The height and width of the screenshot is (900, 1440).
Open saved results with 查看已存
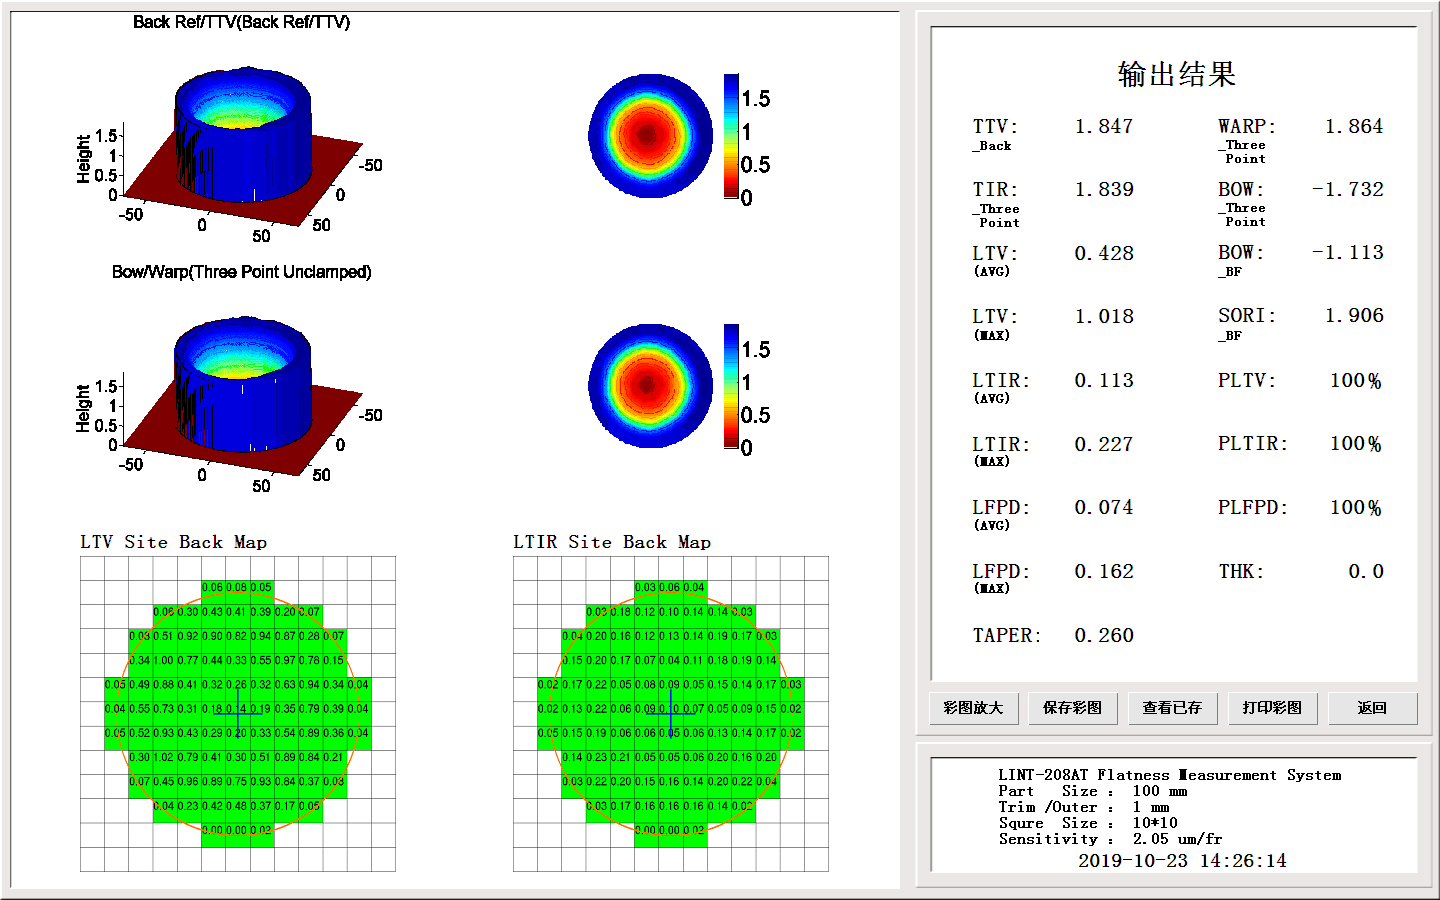coord(1172,708)
